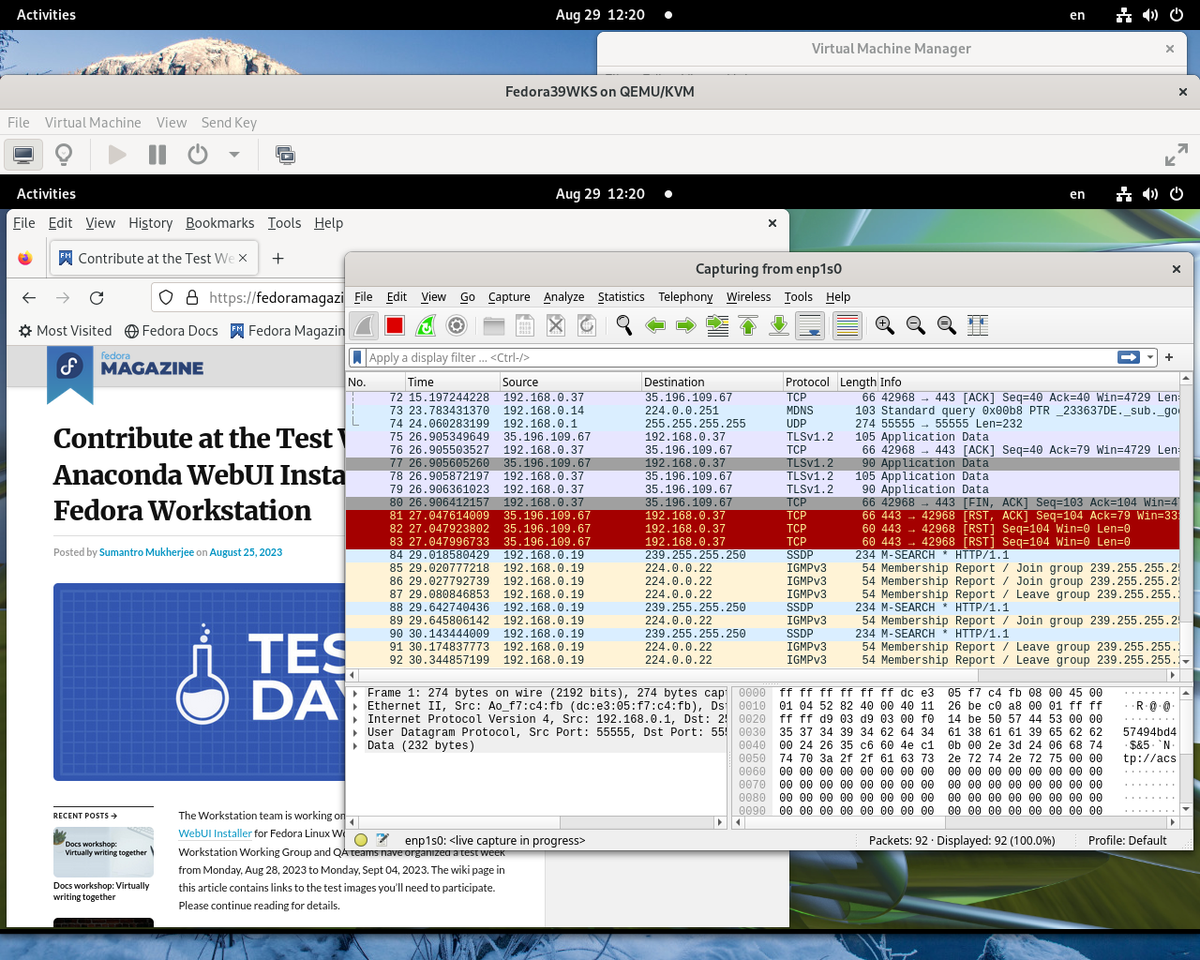Click the go to specified packet icon
1200x960 pixels.
click(x=717, y=325)
